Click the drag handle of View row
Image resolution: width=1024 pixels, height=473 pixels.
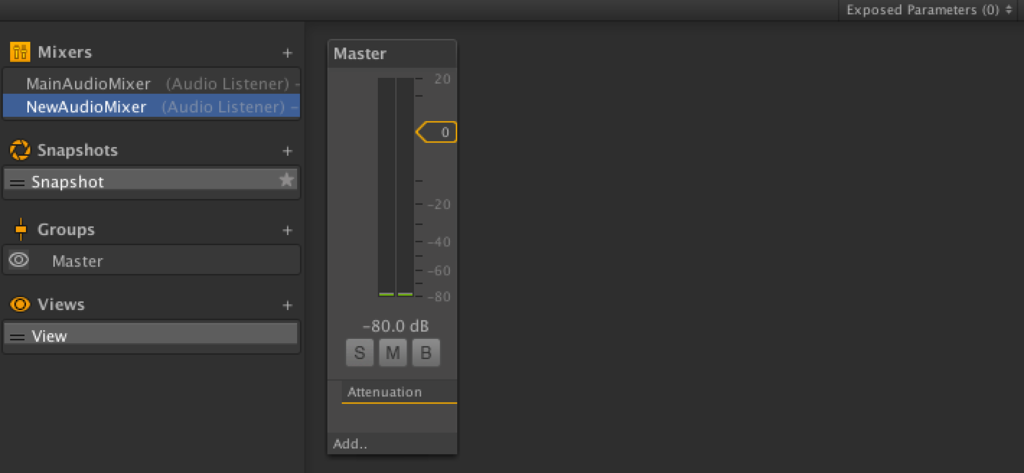tap(18, 337)
